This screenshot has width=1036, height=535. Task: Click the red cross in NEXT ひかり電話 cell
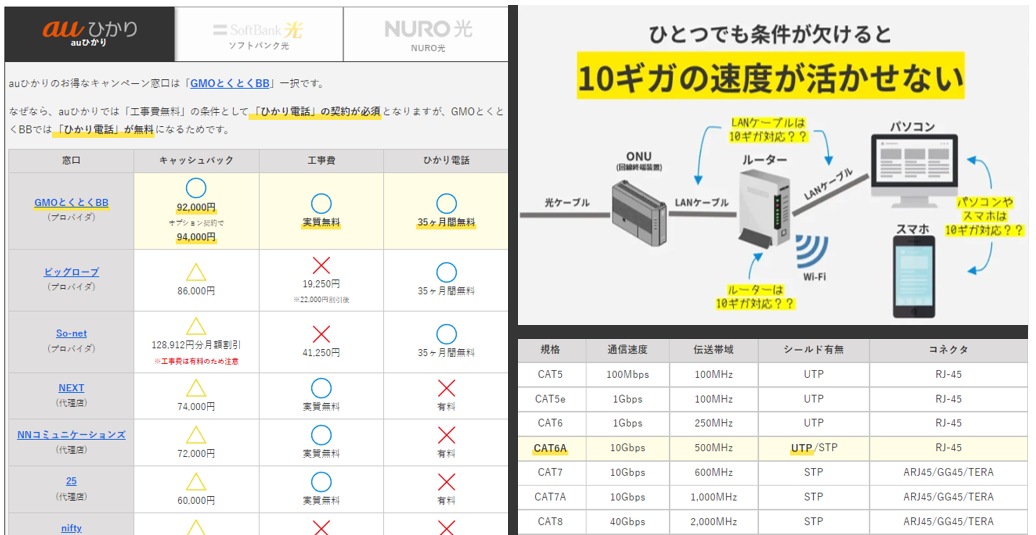tap(447, 388)
